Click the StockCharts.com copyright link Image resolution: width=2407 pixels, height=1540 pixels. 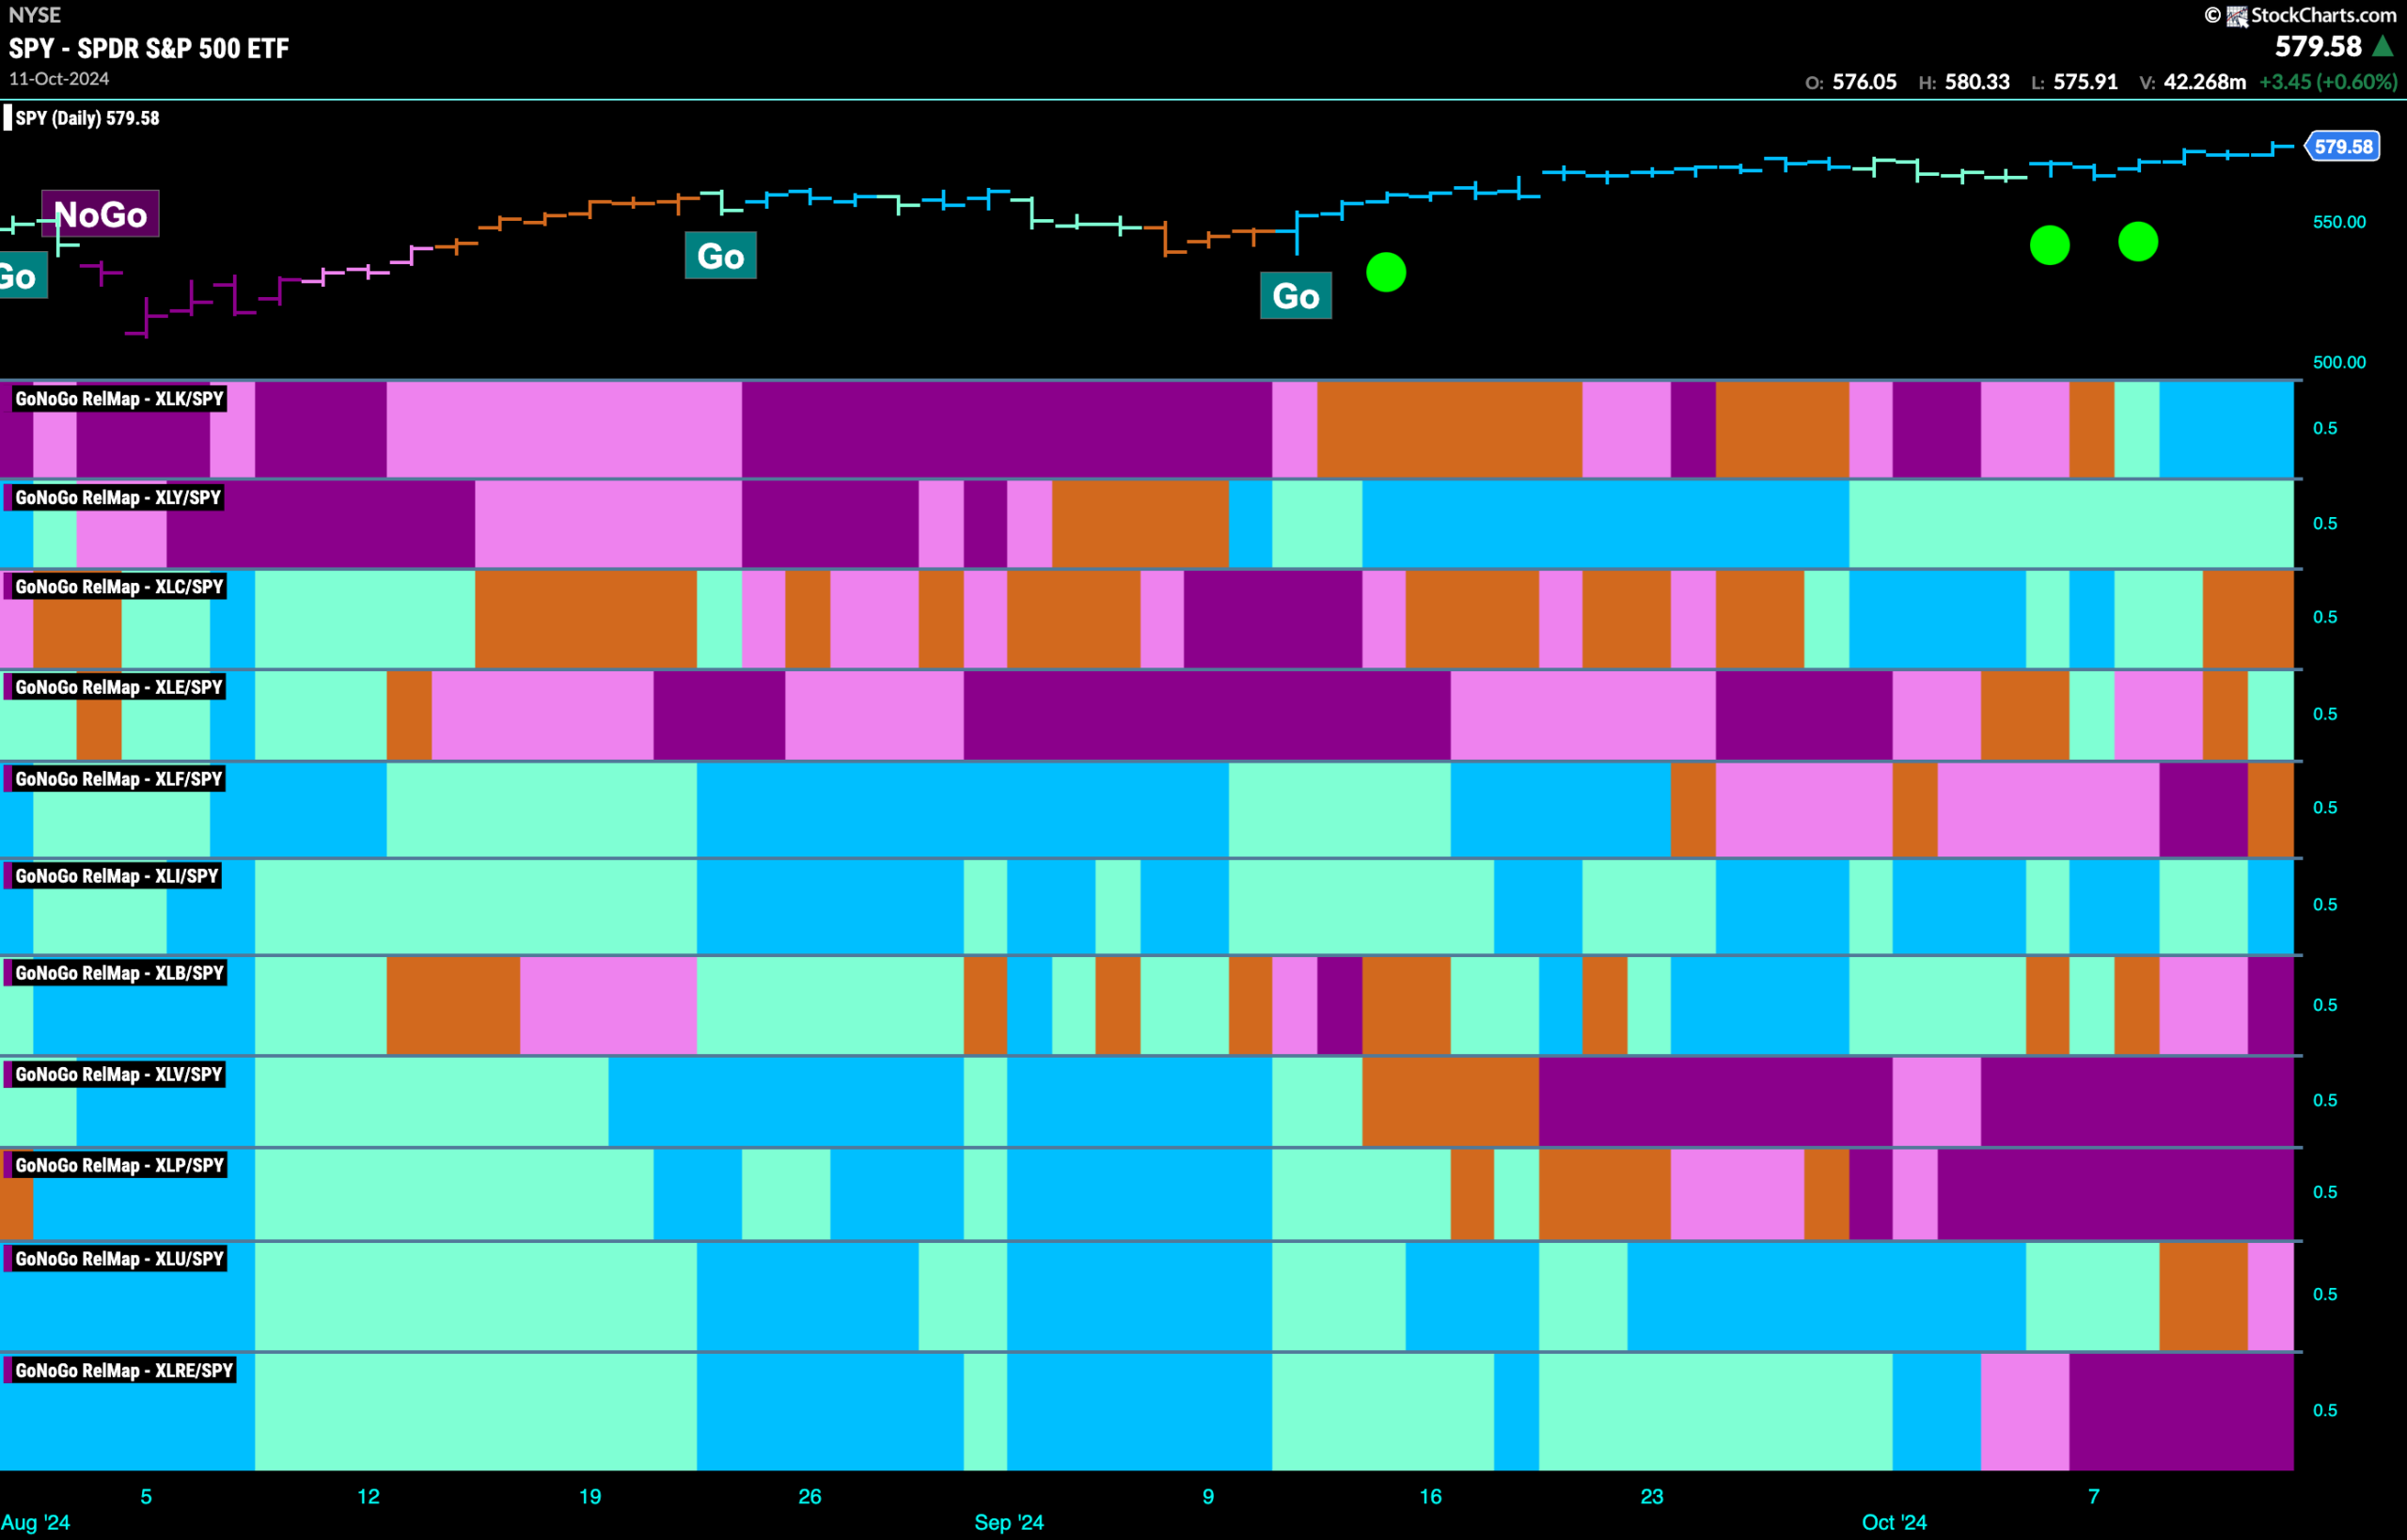click(2300, 15)
